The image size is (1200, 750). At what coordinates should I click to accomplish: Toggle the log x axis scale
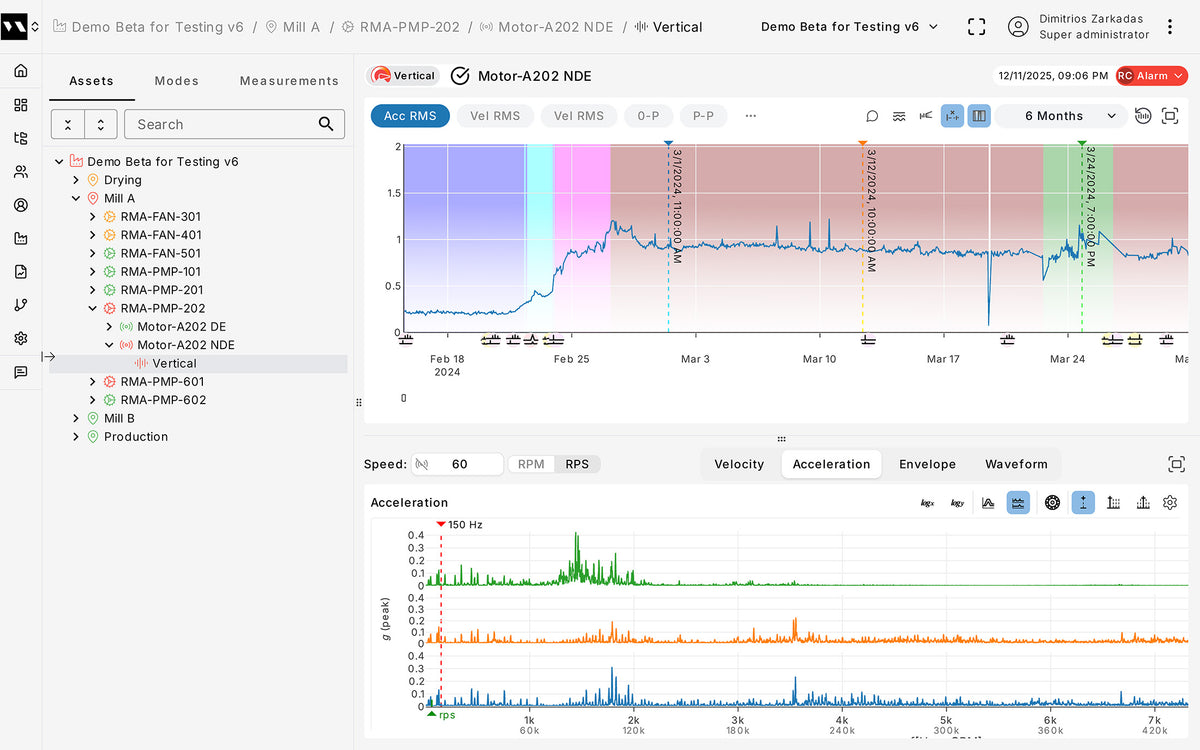[x=927, y=503]
